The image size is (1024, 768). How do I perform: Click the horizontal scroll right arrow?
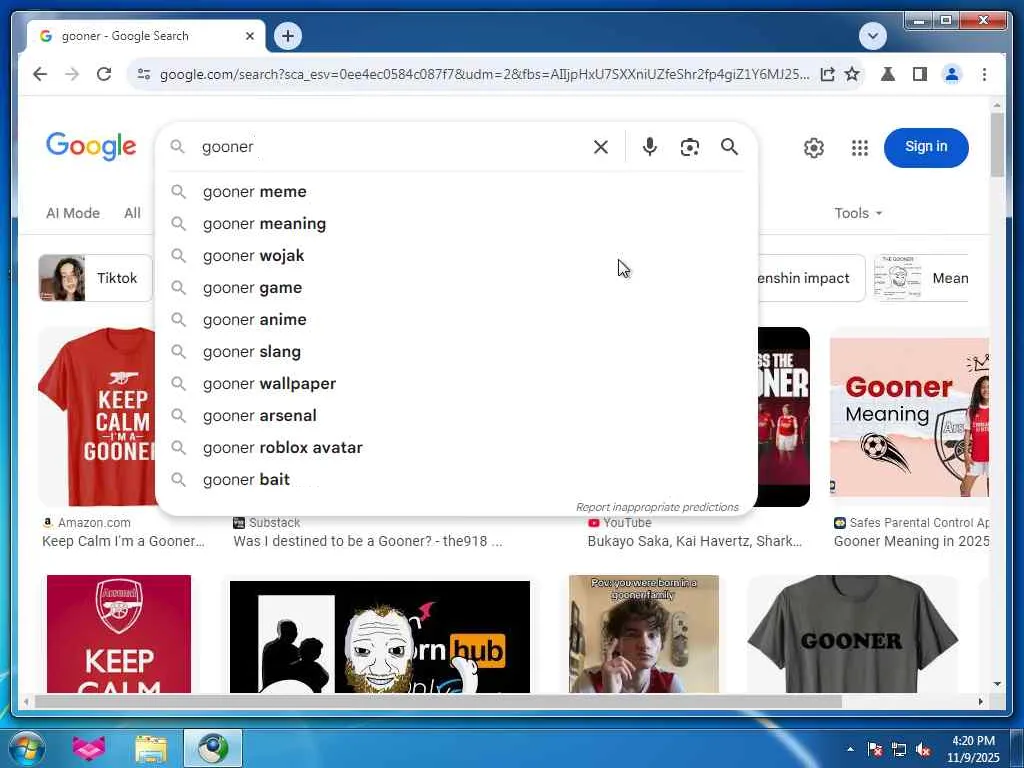980,701
